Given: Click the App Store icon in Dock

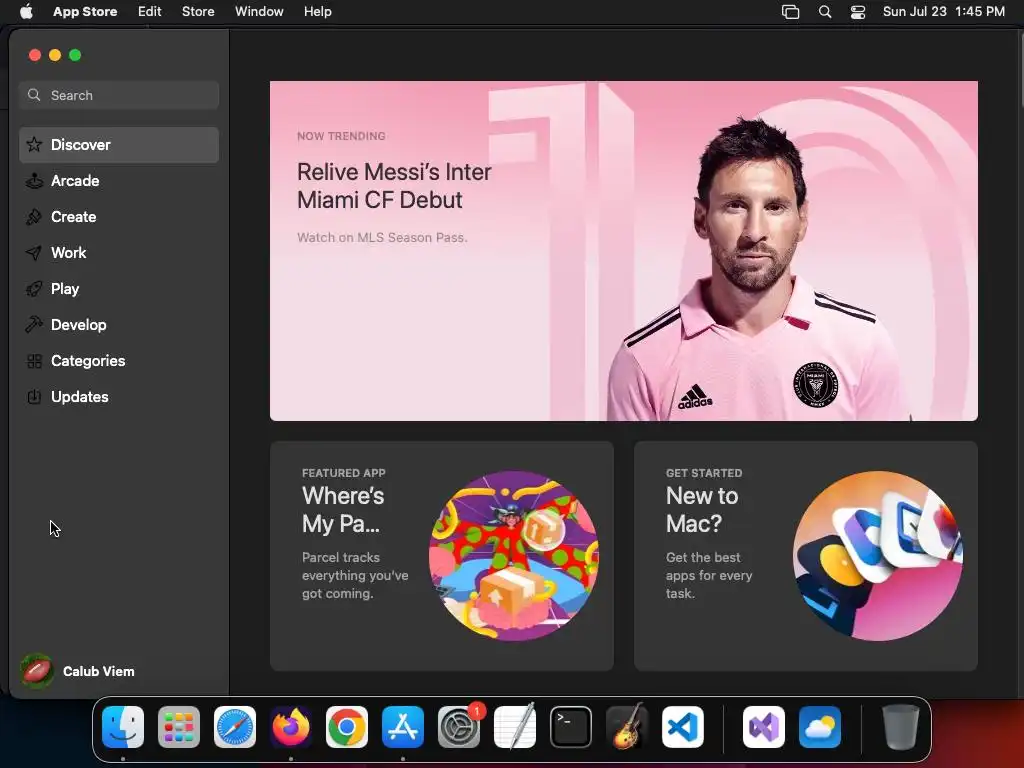Looking at the screenshot, I should tap(403, 727).
